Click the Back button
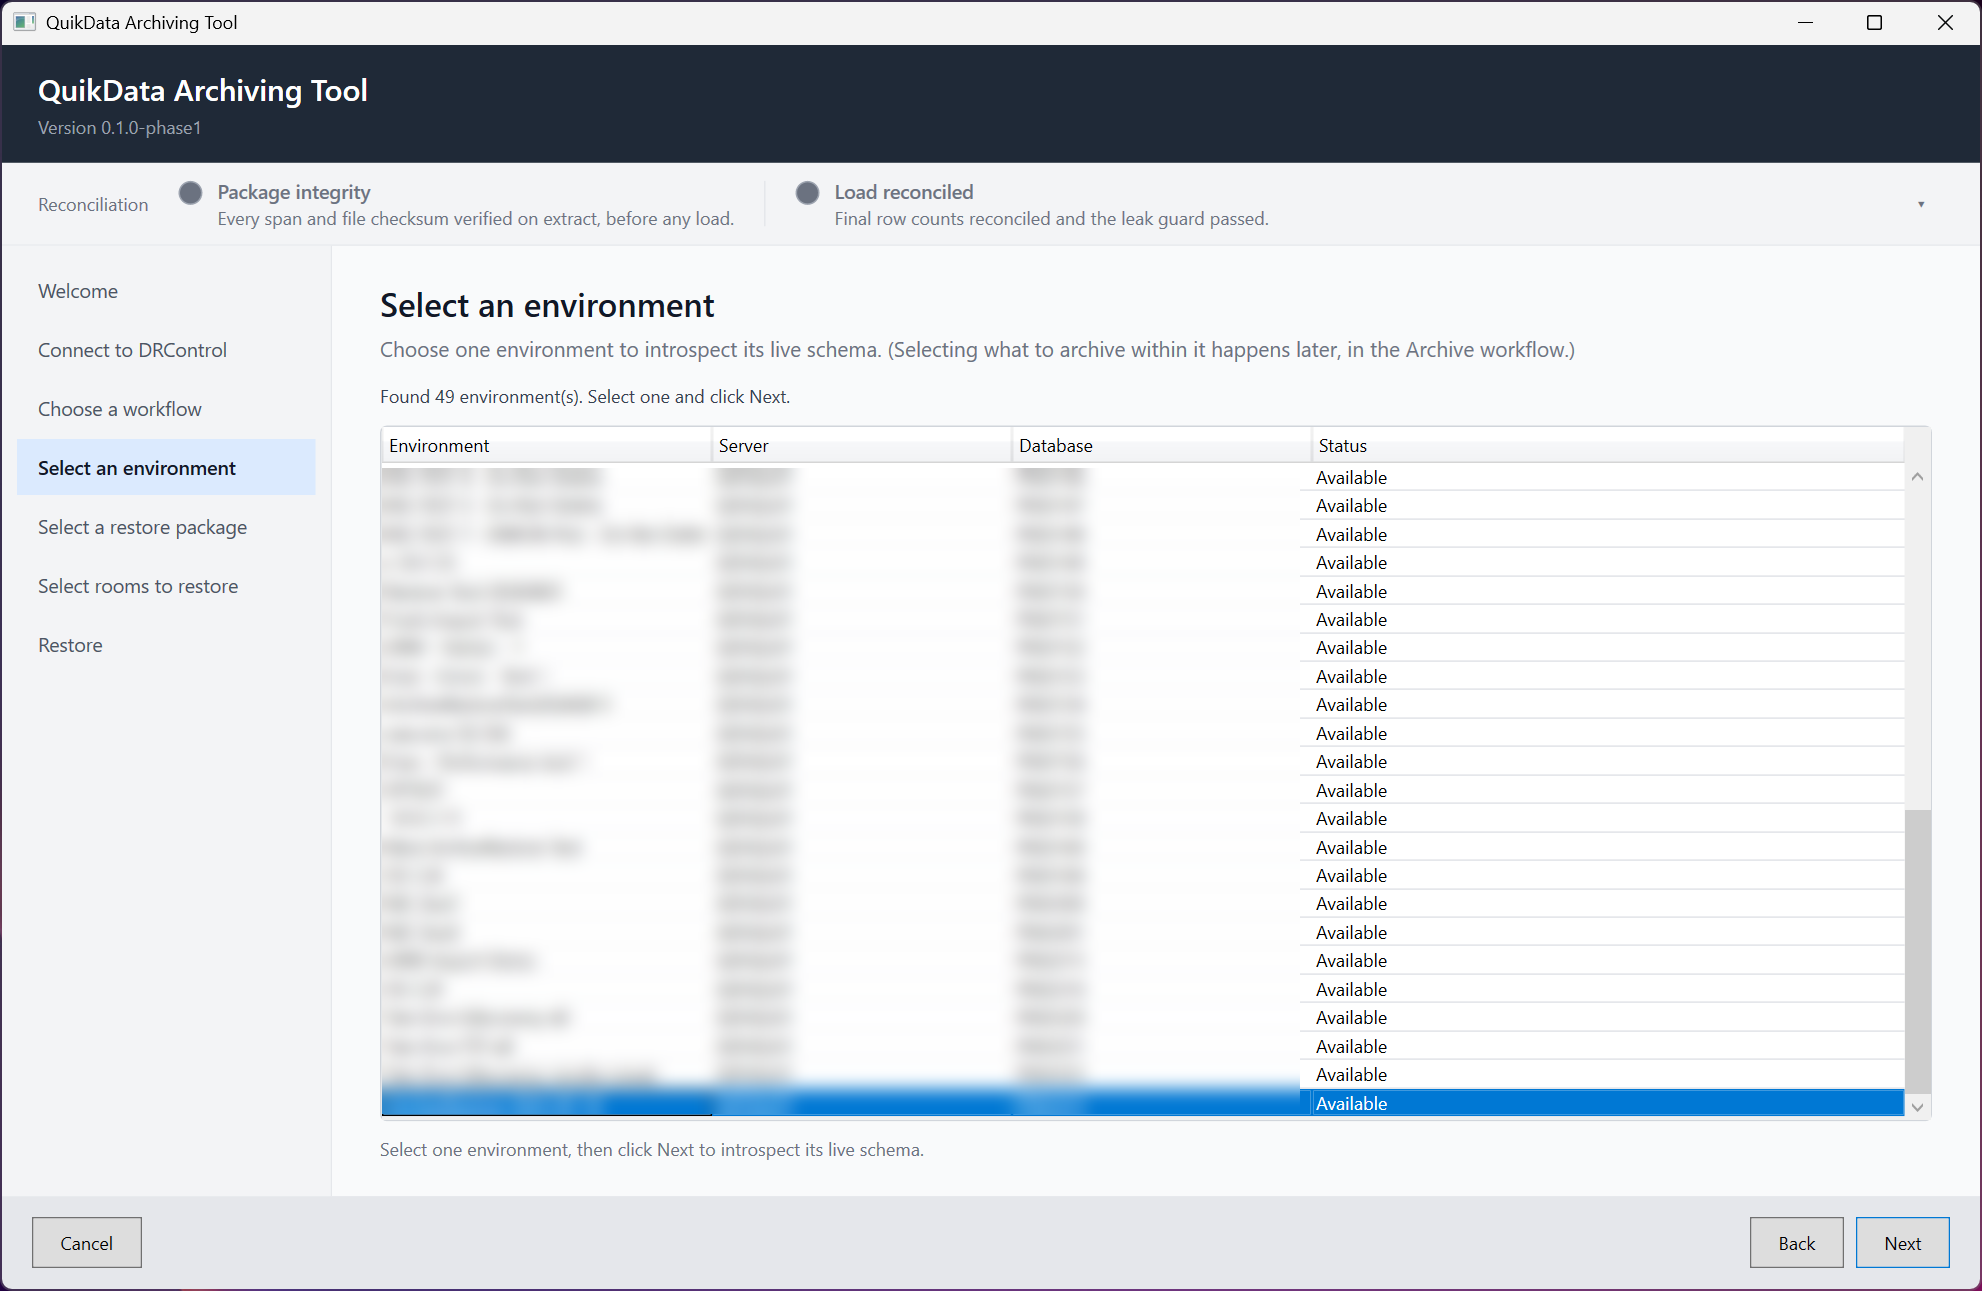 (1796, 1243)
